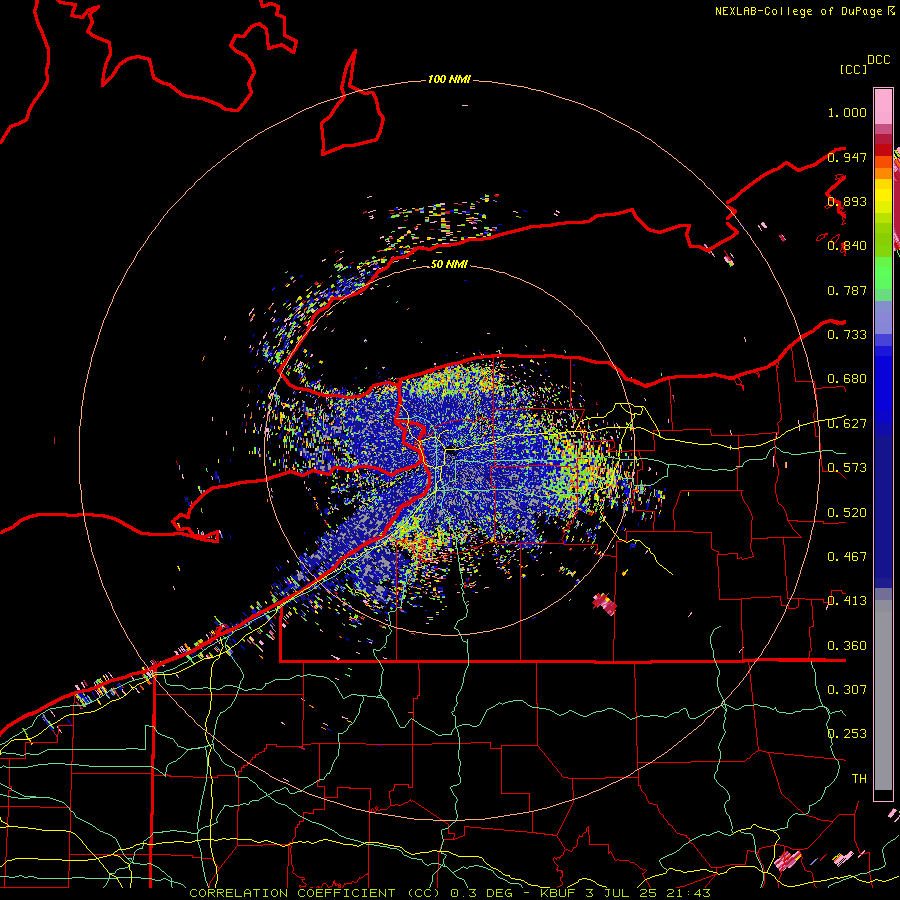Click the 0.627 scale value
The height and width of the screenshot is (900, 900).
[x=847, y=424]
